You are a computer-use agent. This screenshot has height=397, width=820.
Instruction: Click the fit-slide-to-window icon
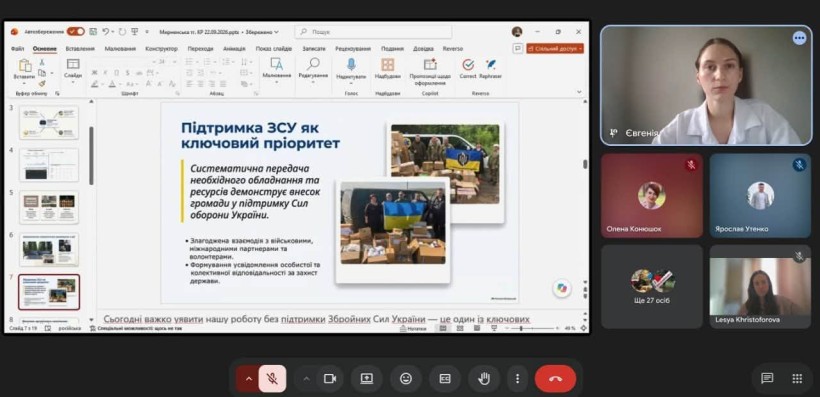pyautogui.click(x=583, y=328)
